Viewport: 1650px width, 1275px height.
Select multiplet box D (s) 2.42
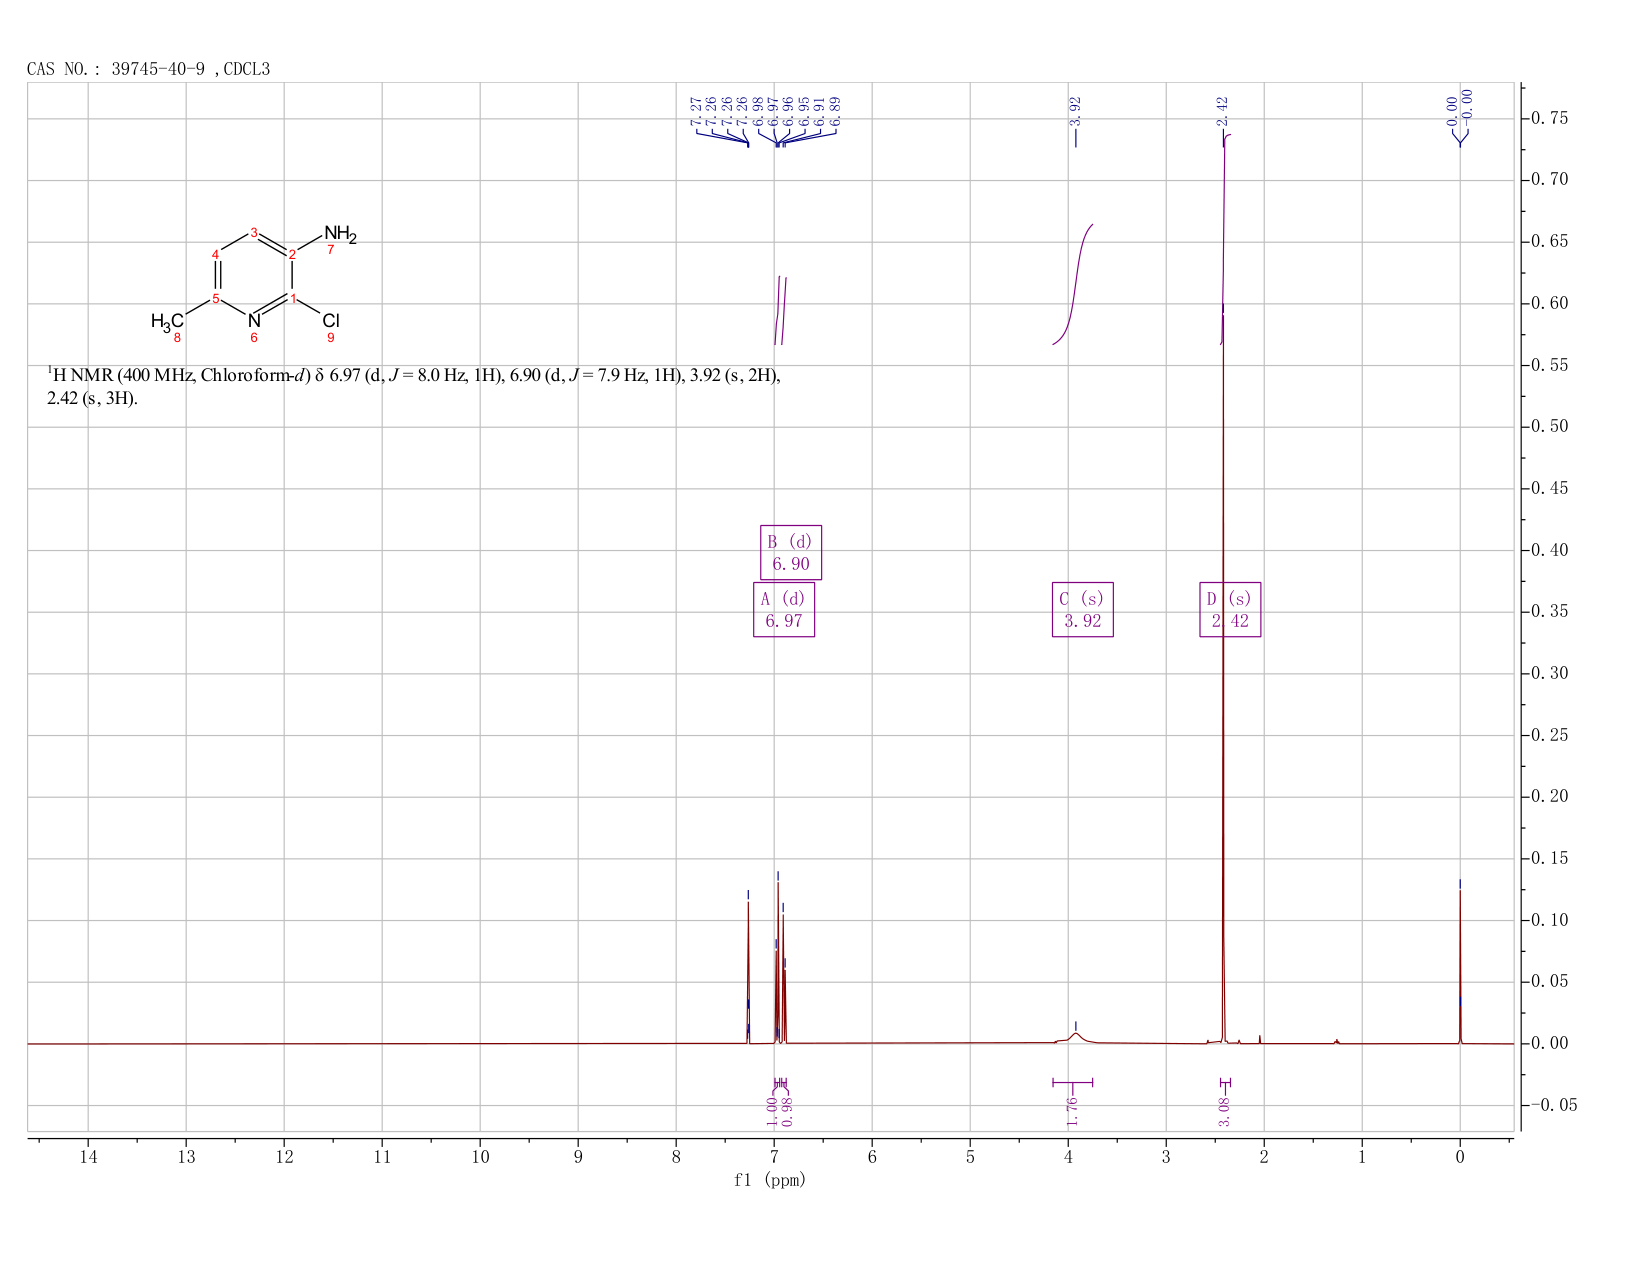coord(1230,610)
